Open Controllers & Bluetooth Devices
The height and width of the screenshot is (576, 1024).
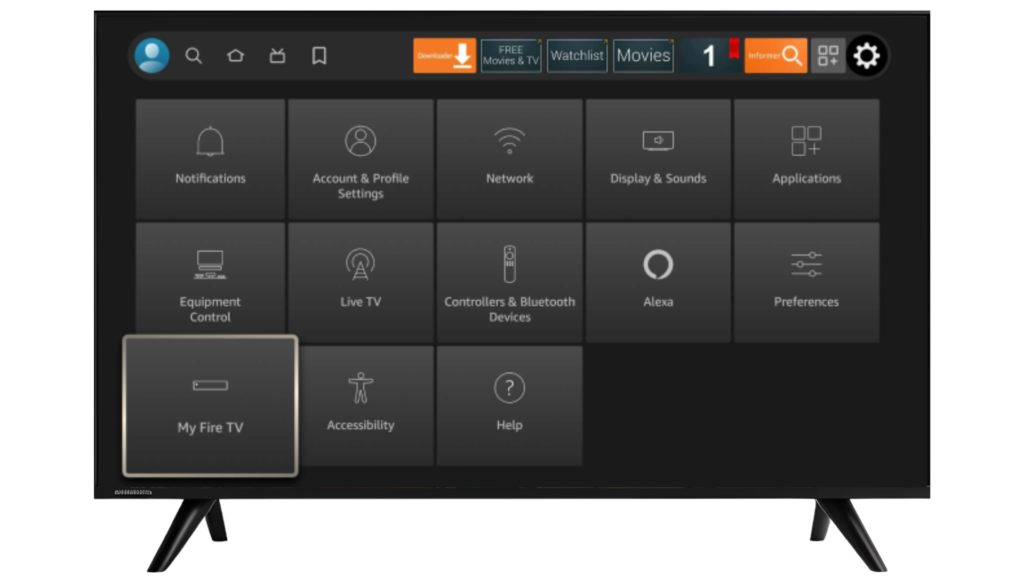pyautogui.click(x=510, y=280)
